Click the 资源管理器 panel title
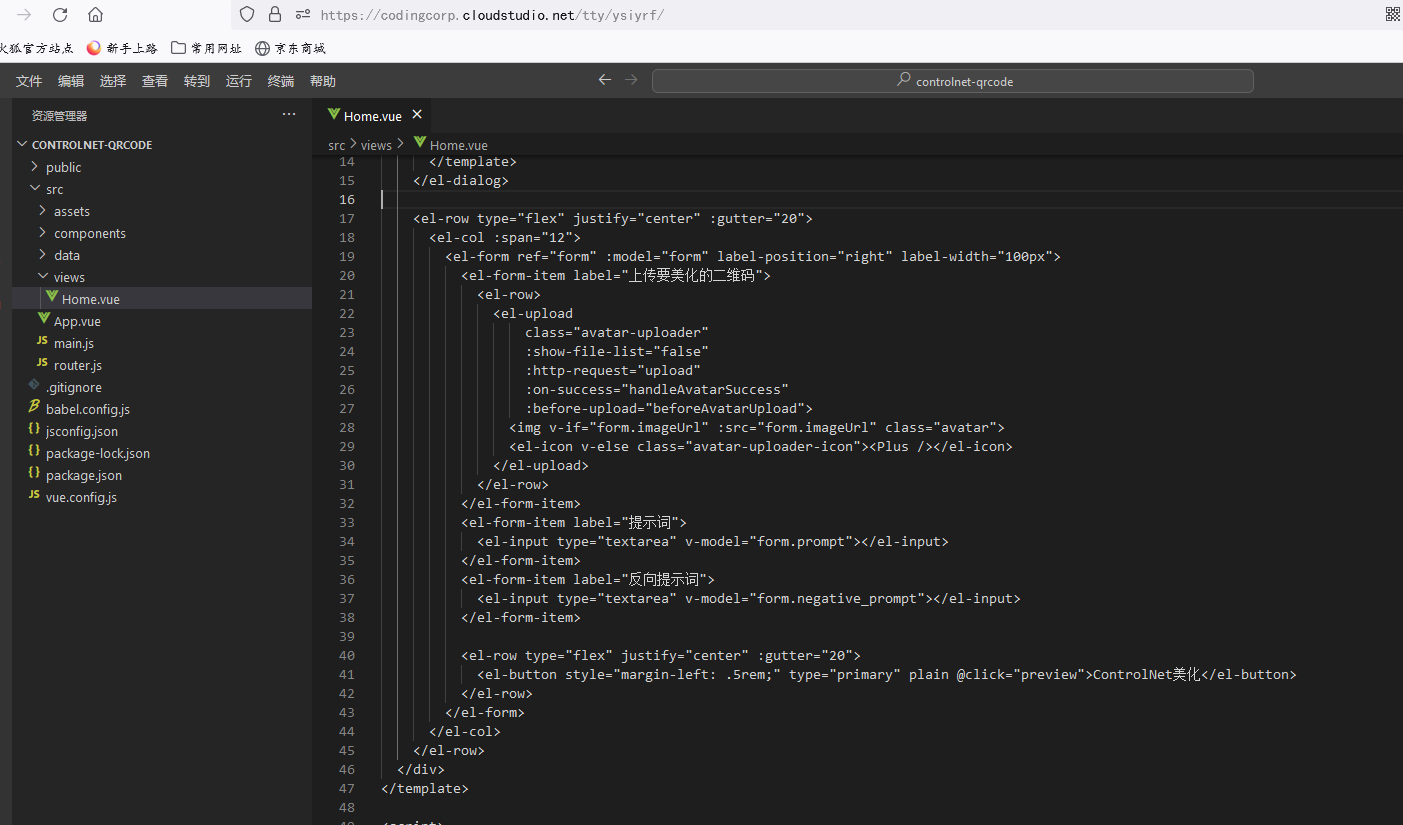The width and height of the screenshot is (1403, 825). [59, 116]
